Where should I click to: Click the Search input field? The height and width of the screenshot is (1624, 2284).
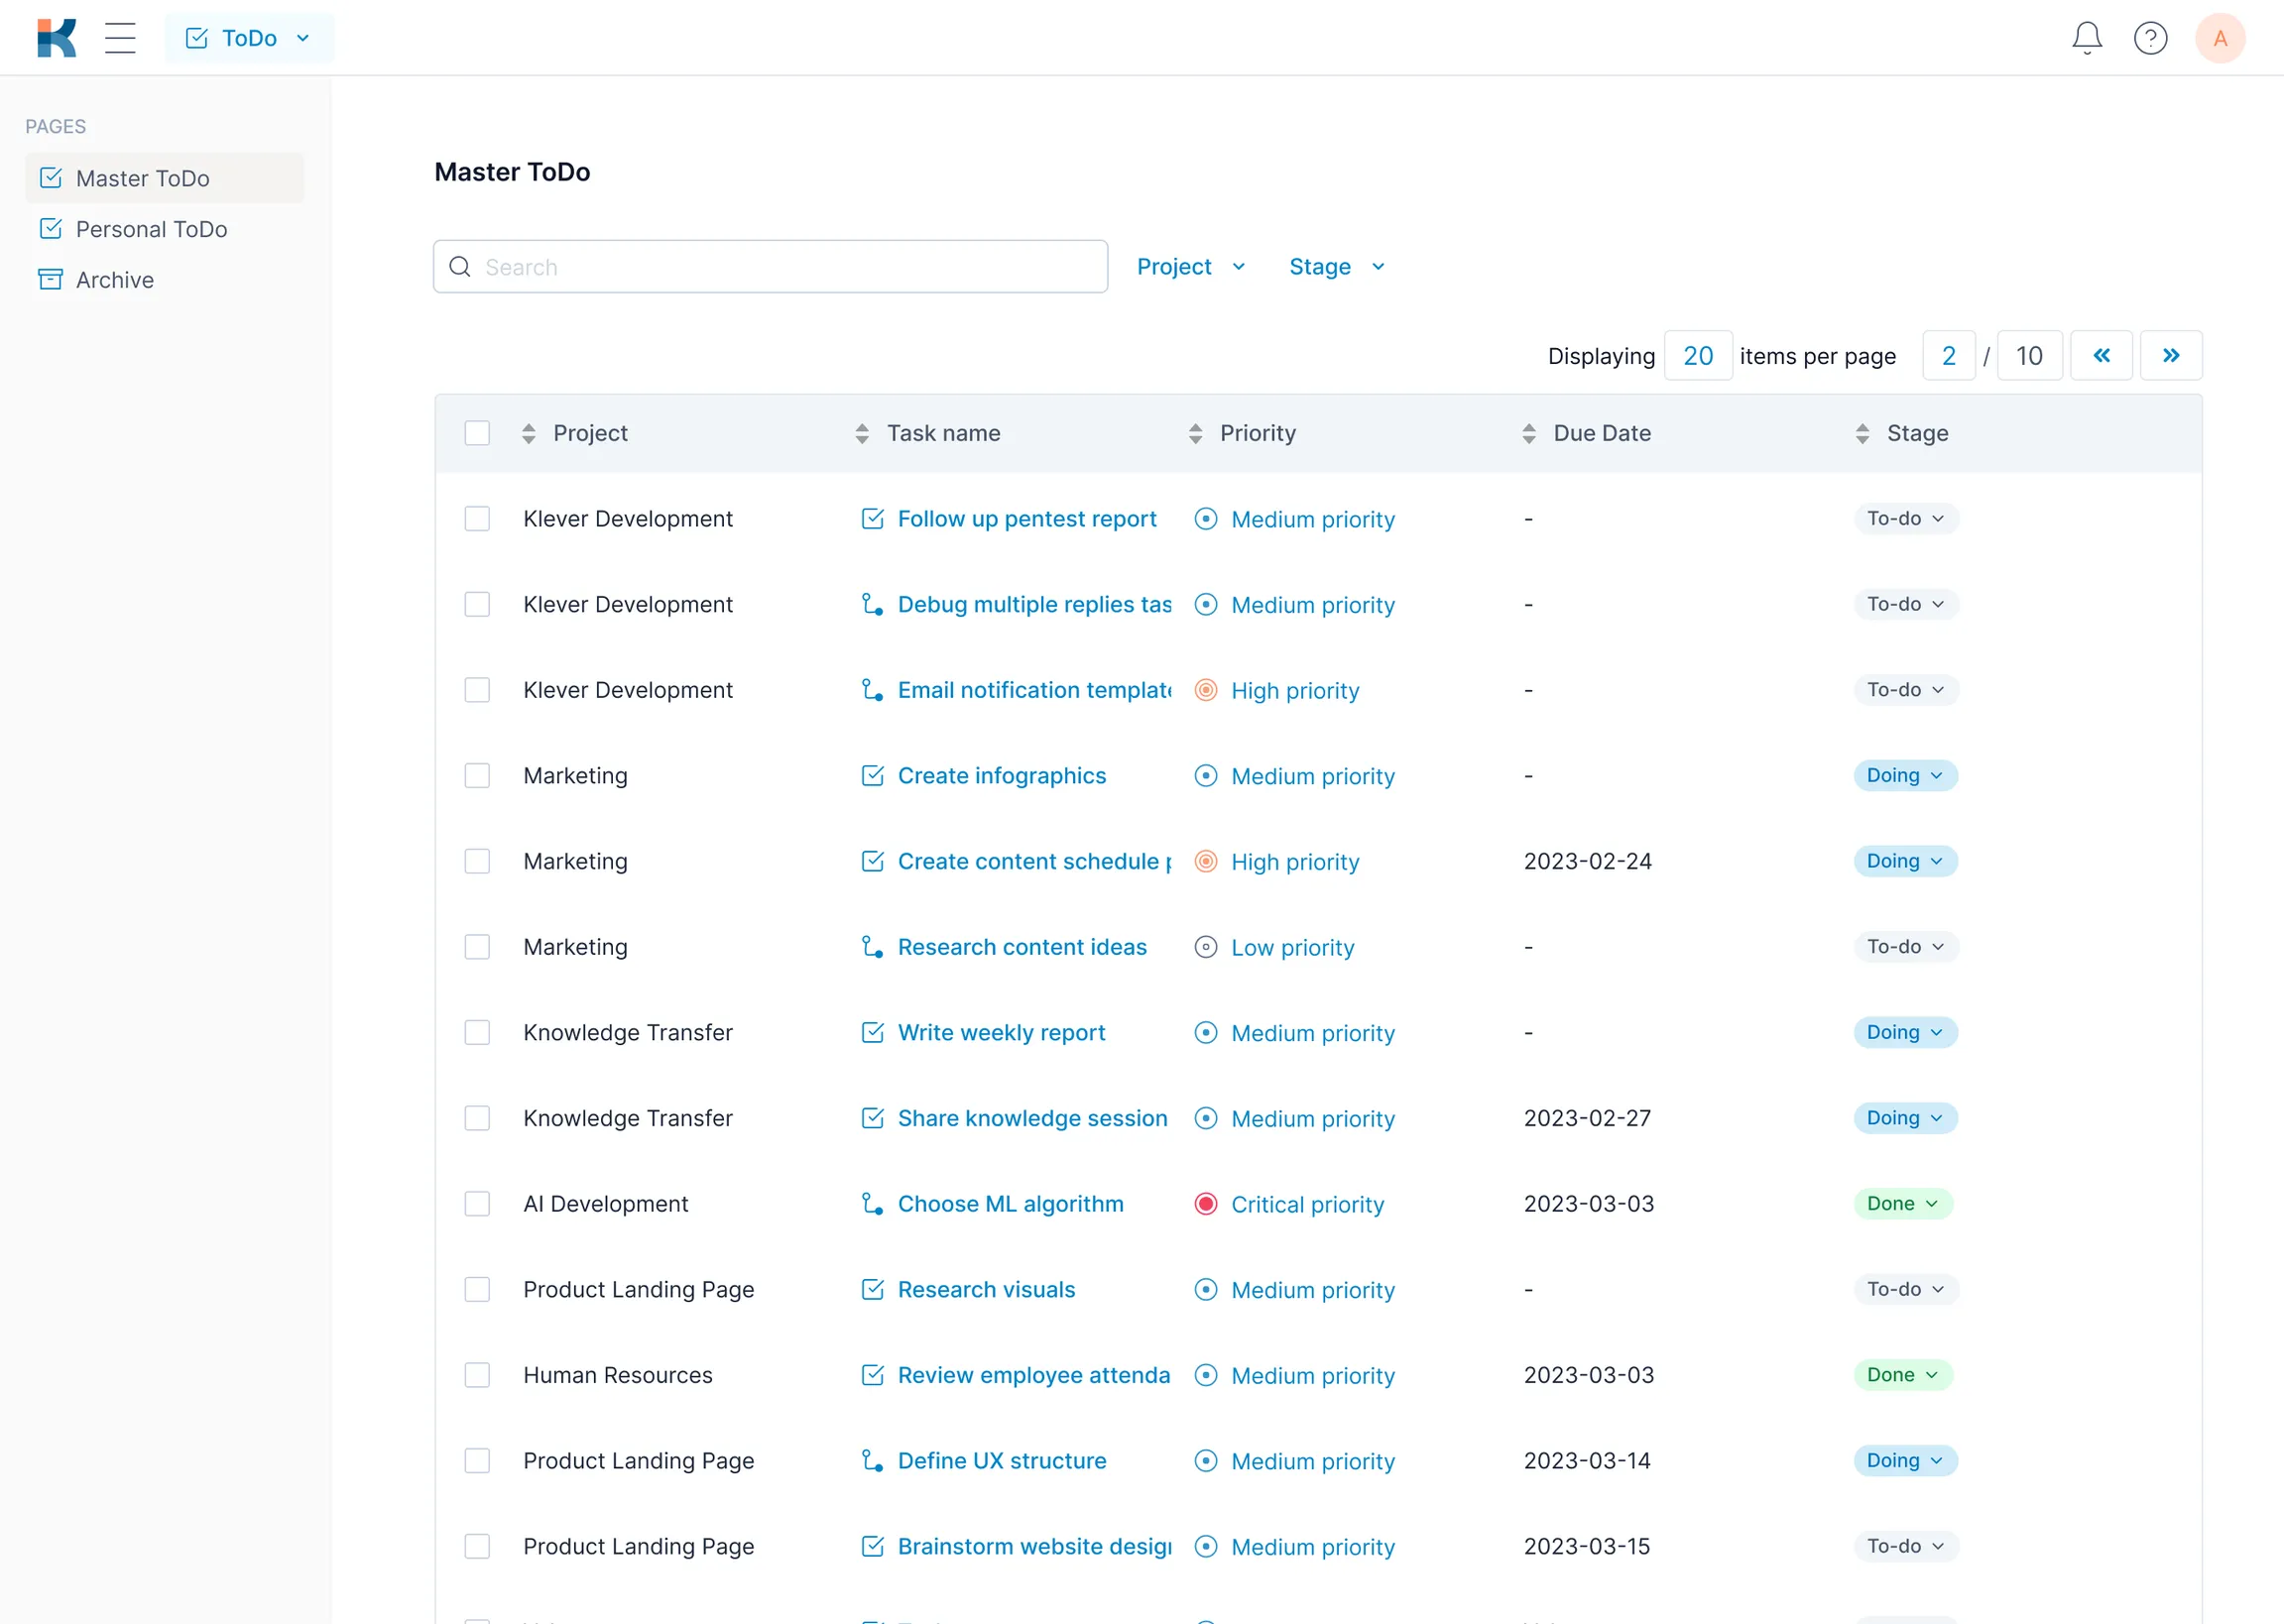(x=771, y=267)
